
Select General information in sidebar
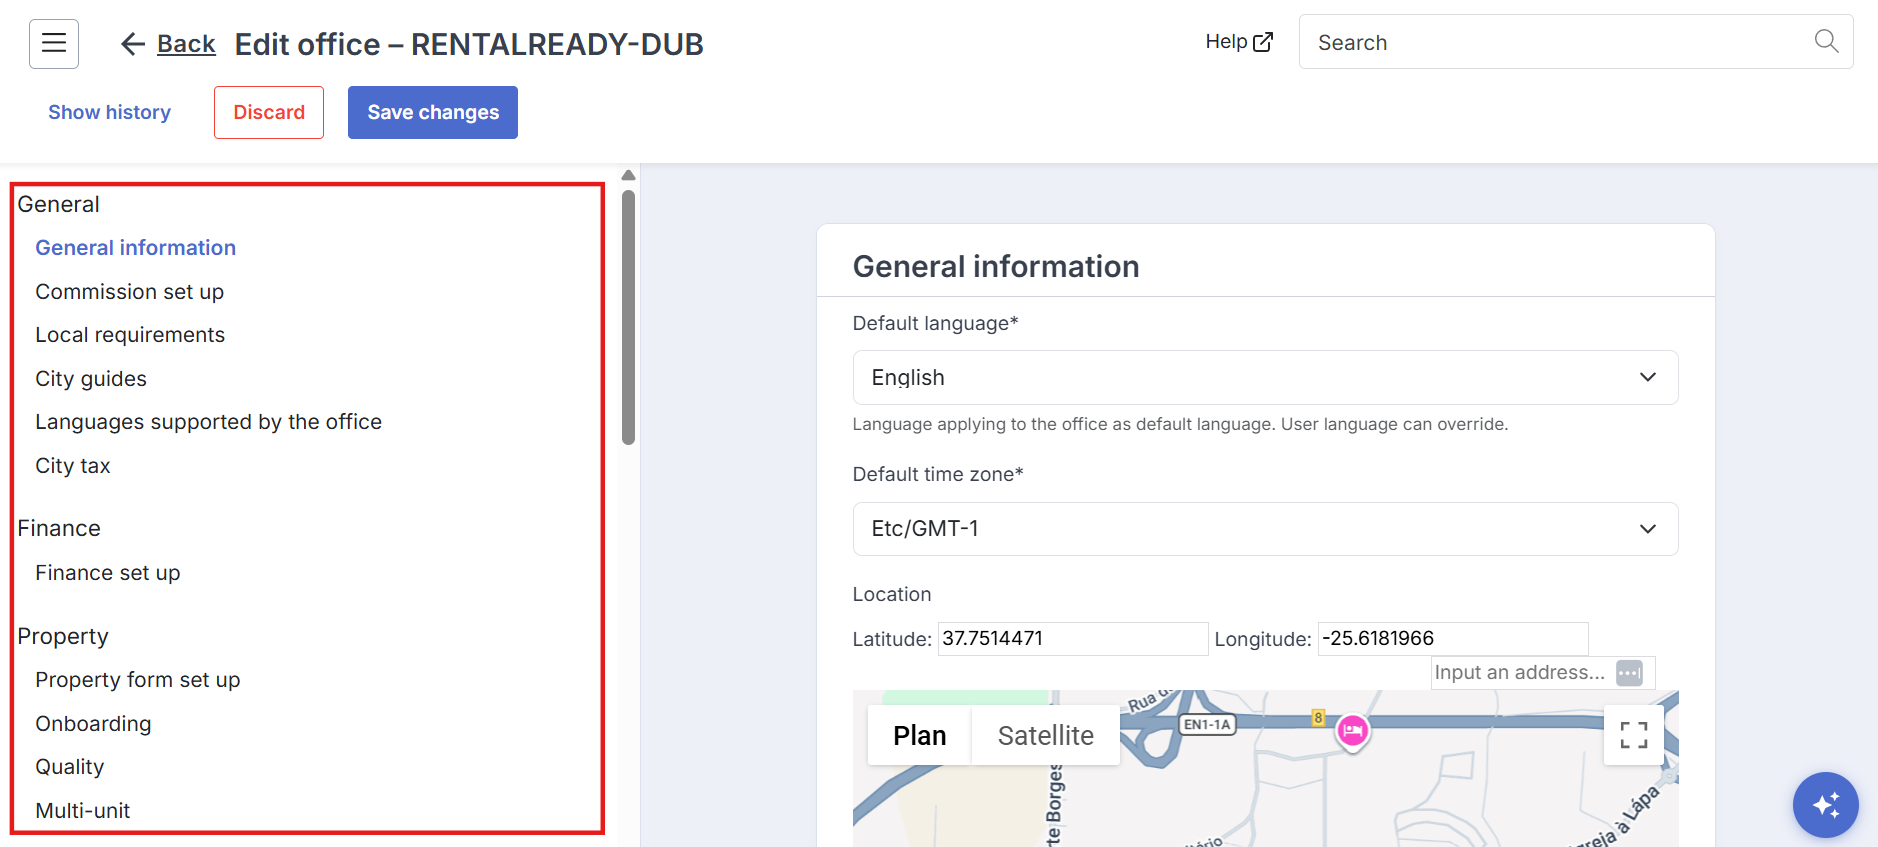136,248
